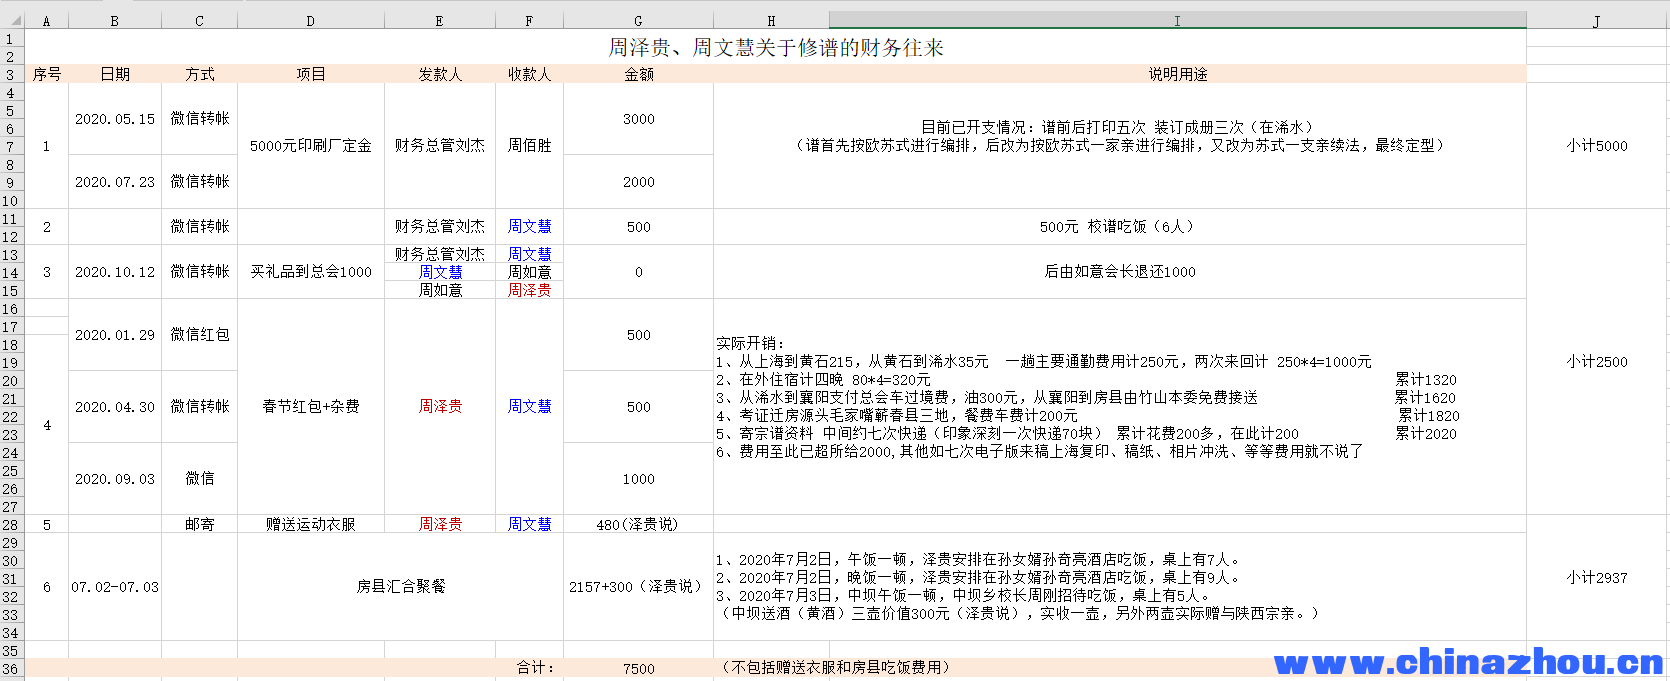
Task: Select row 36 header number
Action: tap(11, 668)
